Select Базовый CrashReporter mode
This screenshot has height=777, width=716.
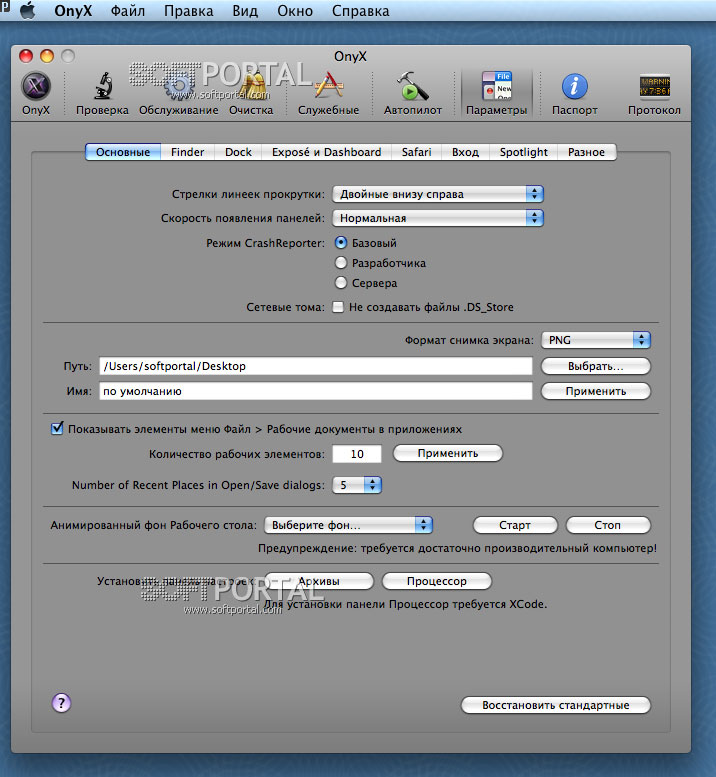click(x=341, y=243)
